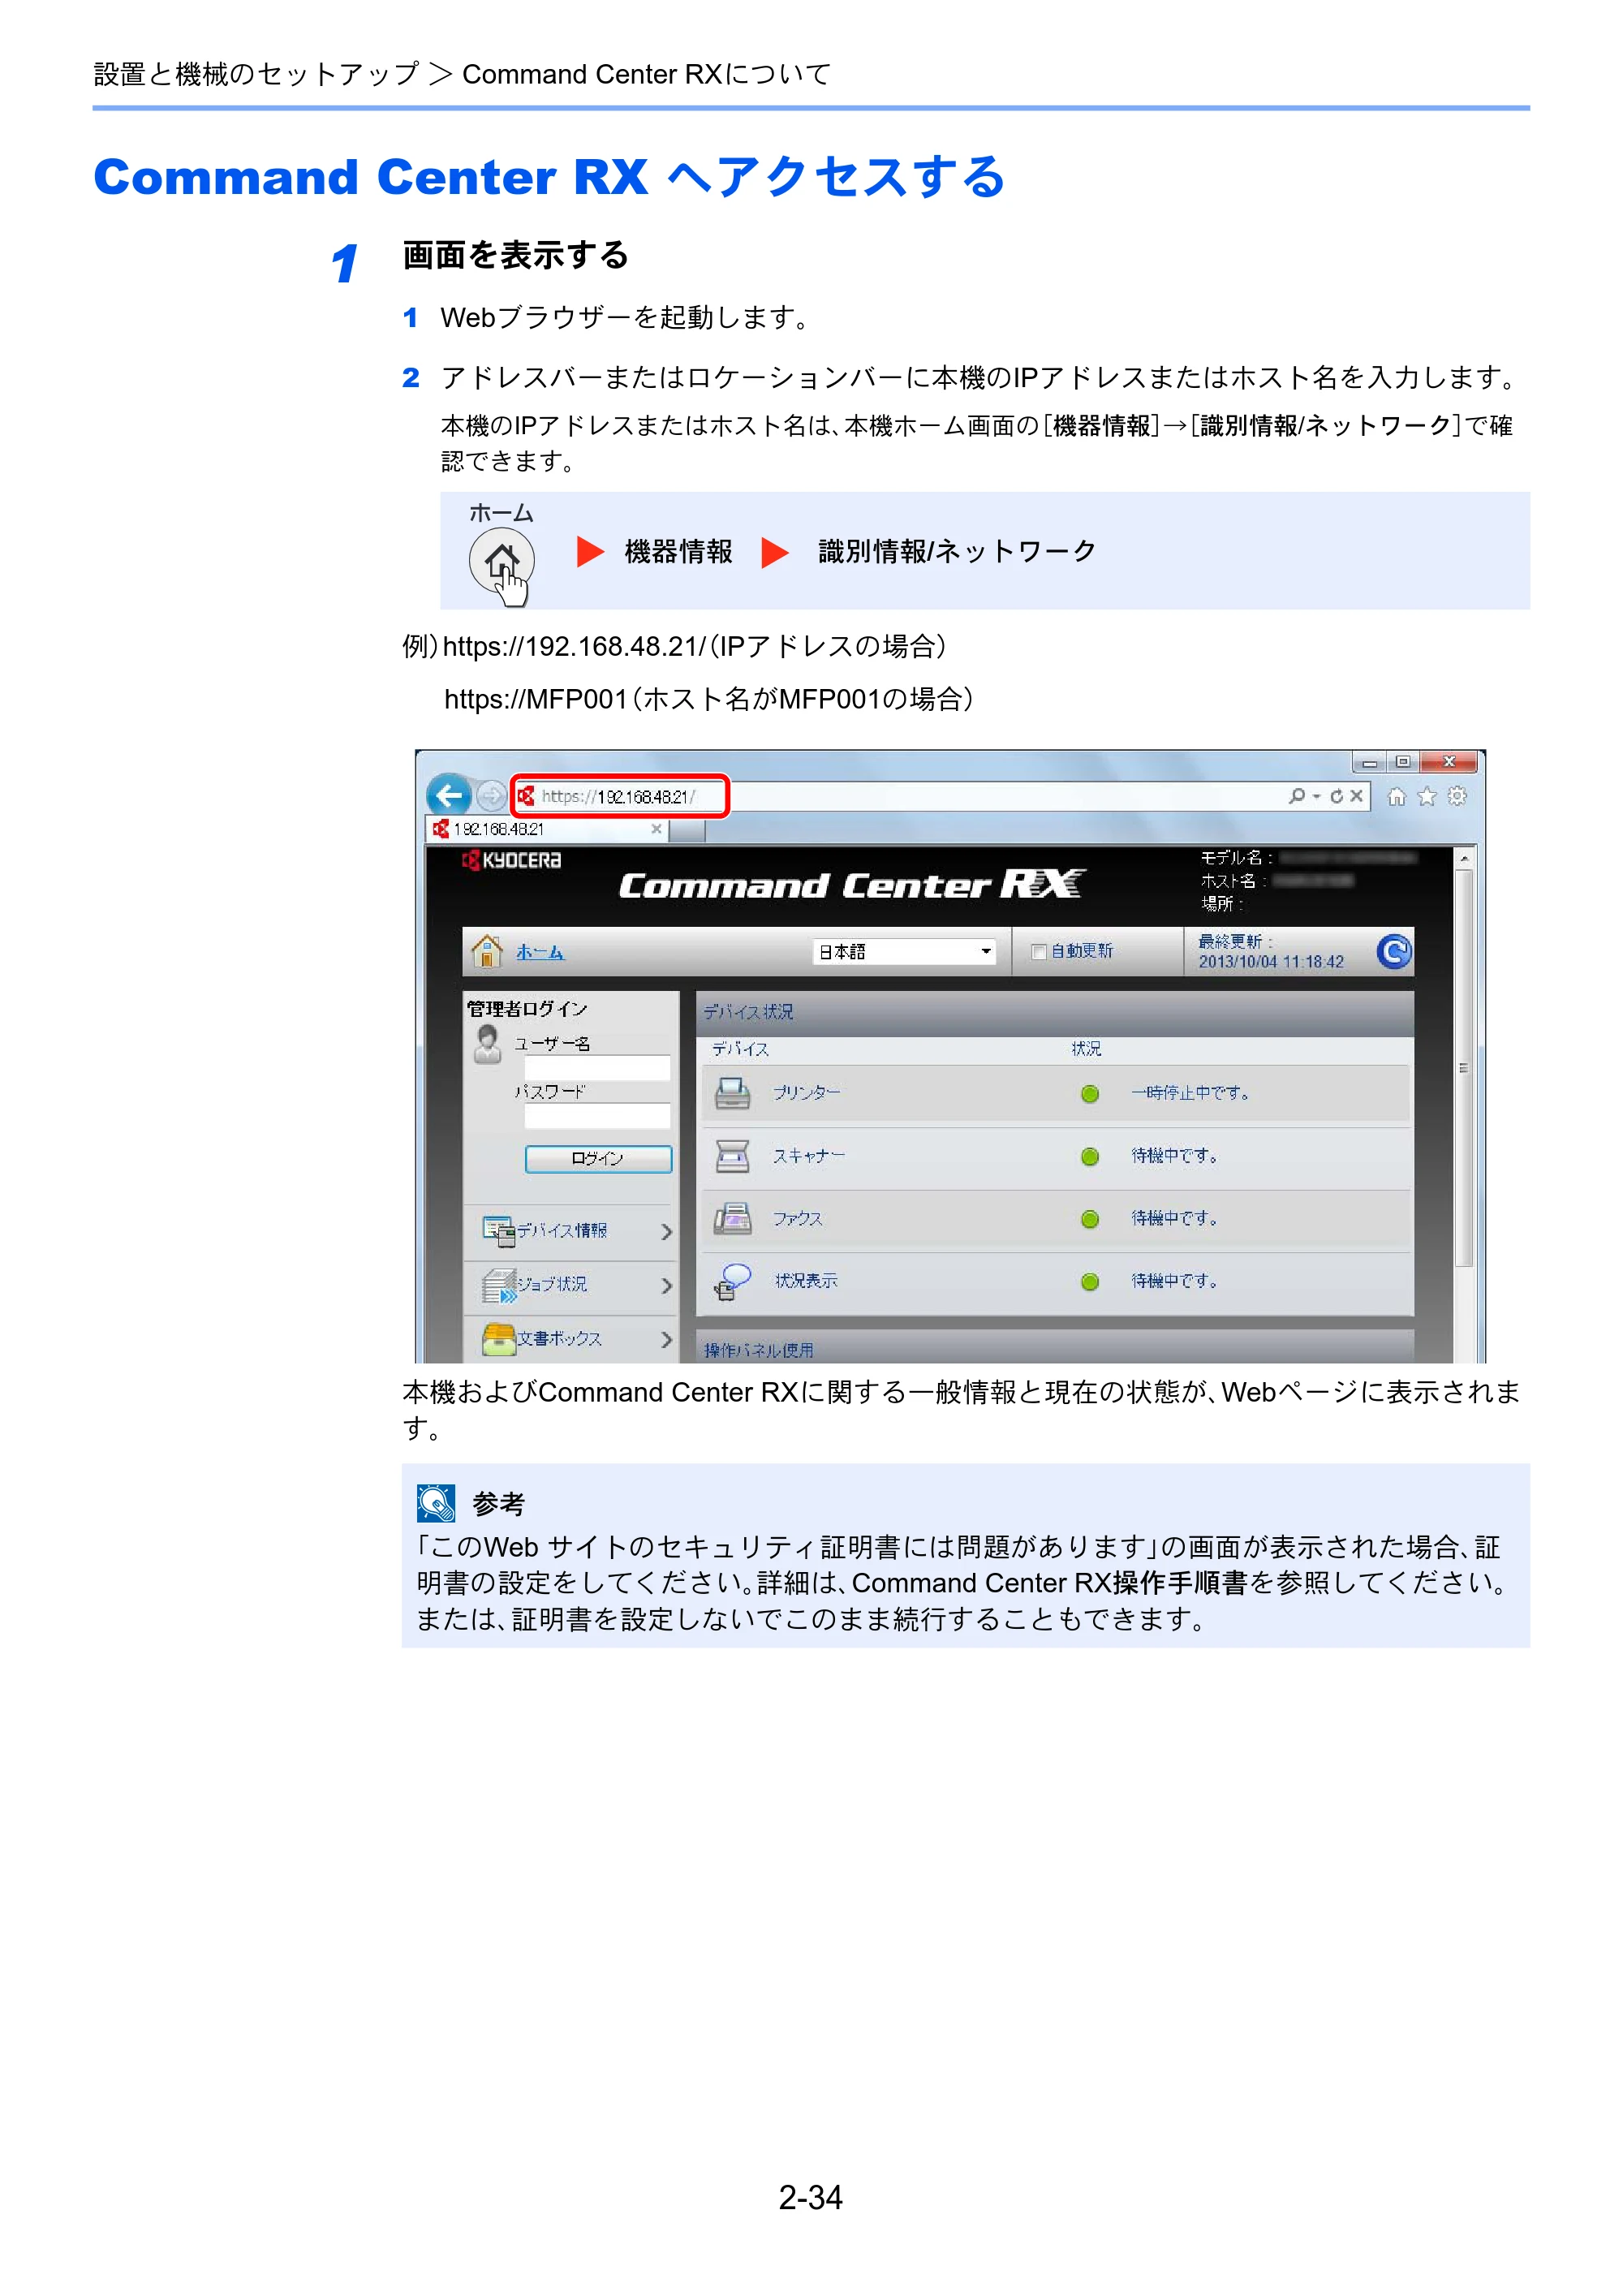Expand the ジョブ状況 chevron arrow
The height and width of the screenshot is (2296, 1623).
pyautogui.click(x=666, y=1285)
